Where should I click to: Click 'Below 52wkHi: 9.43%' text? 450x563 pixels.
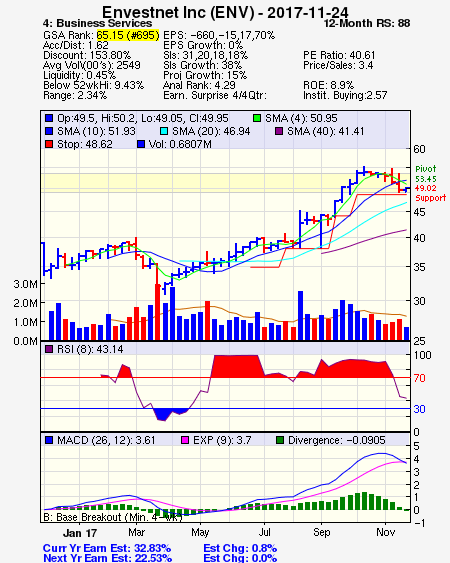click(93, 85)
